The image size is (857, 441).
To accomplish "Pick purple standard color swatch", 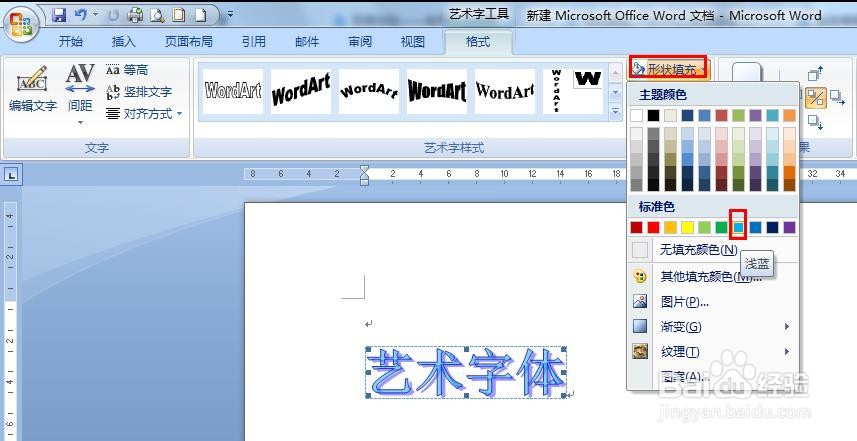I will [x=789, y=227].
